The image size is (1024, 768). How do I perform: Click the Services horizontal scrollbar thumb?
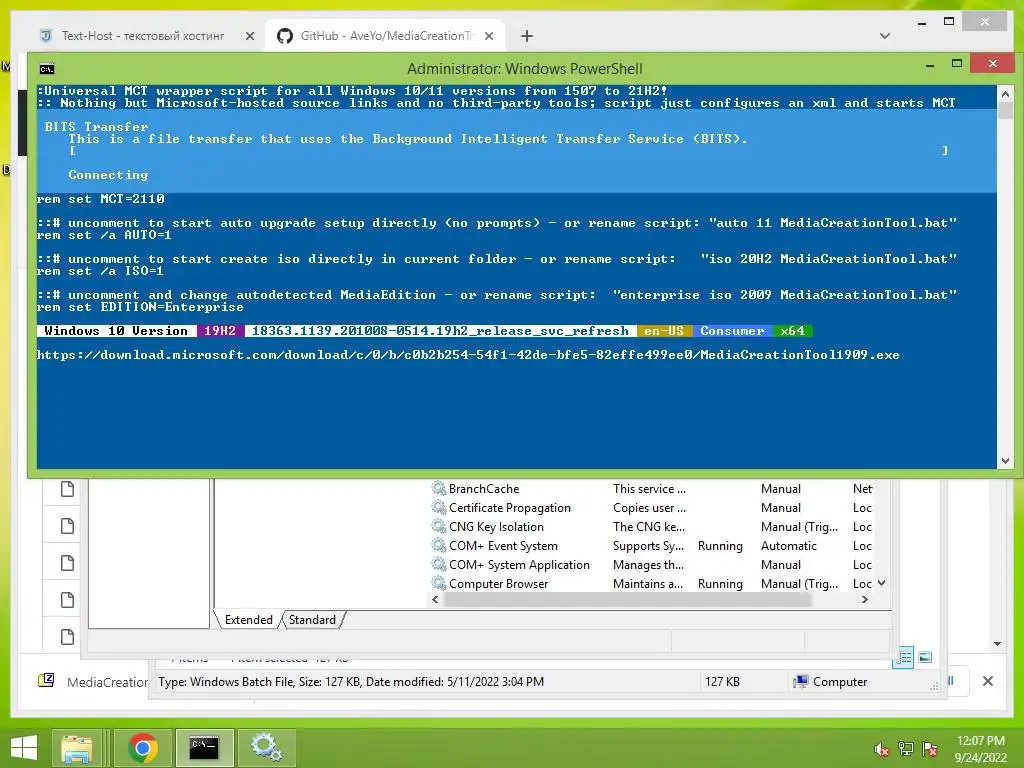(627, 600)
